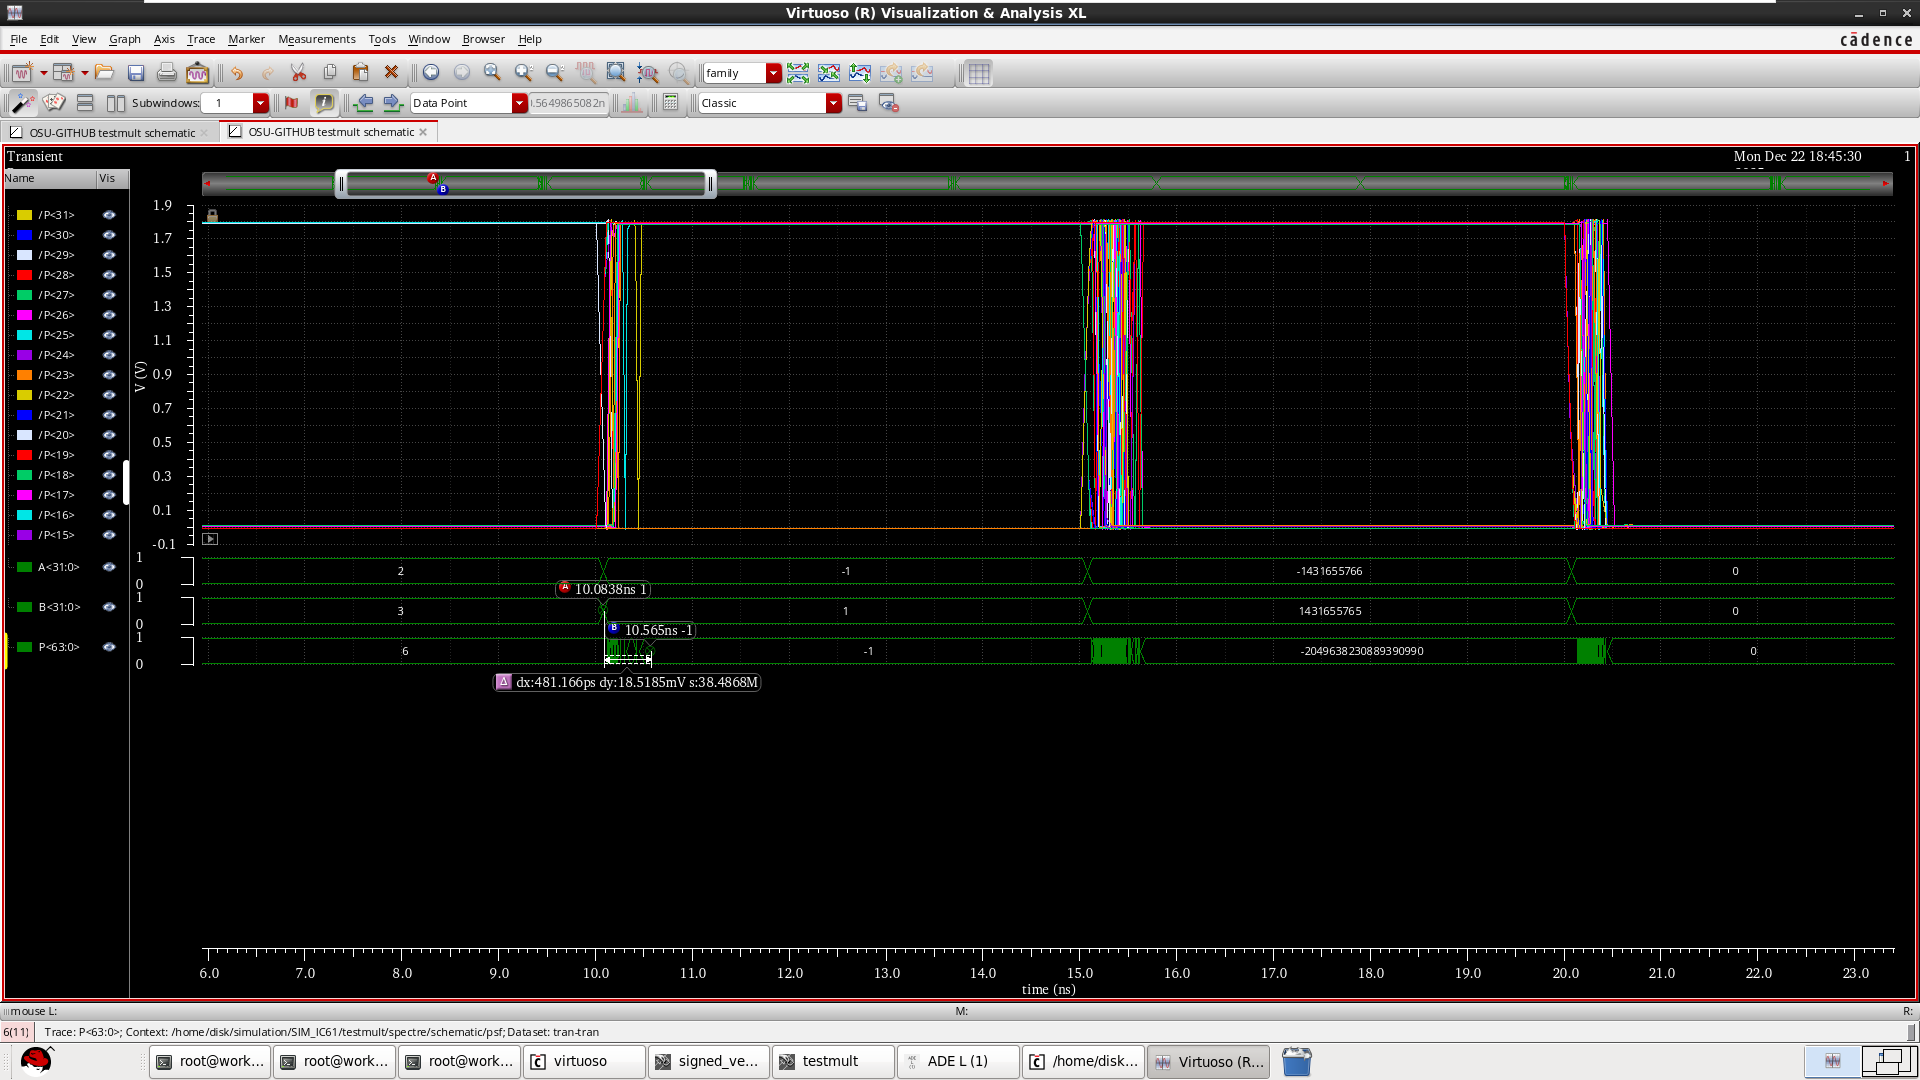Viewport: 1920px width, 1080px height.
Task: Click the ADE L (1) taskbar button
Action: [957, 1061]
